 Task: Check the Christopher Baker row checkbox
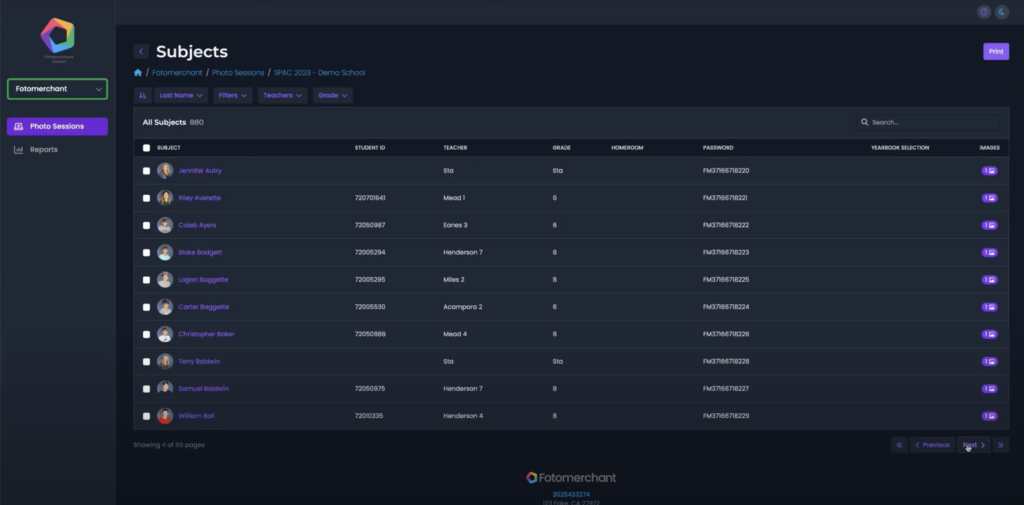[146, 334]
